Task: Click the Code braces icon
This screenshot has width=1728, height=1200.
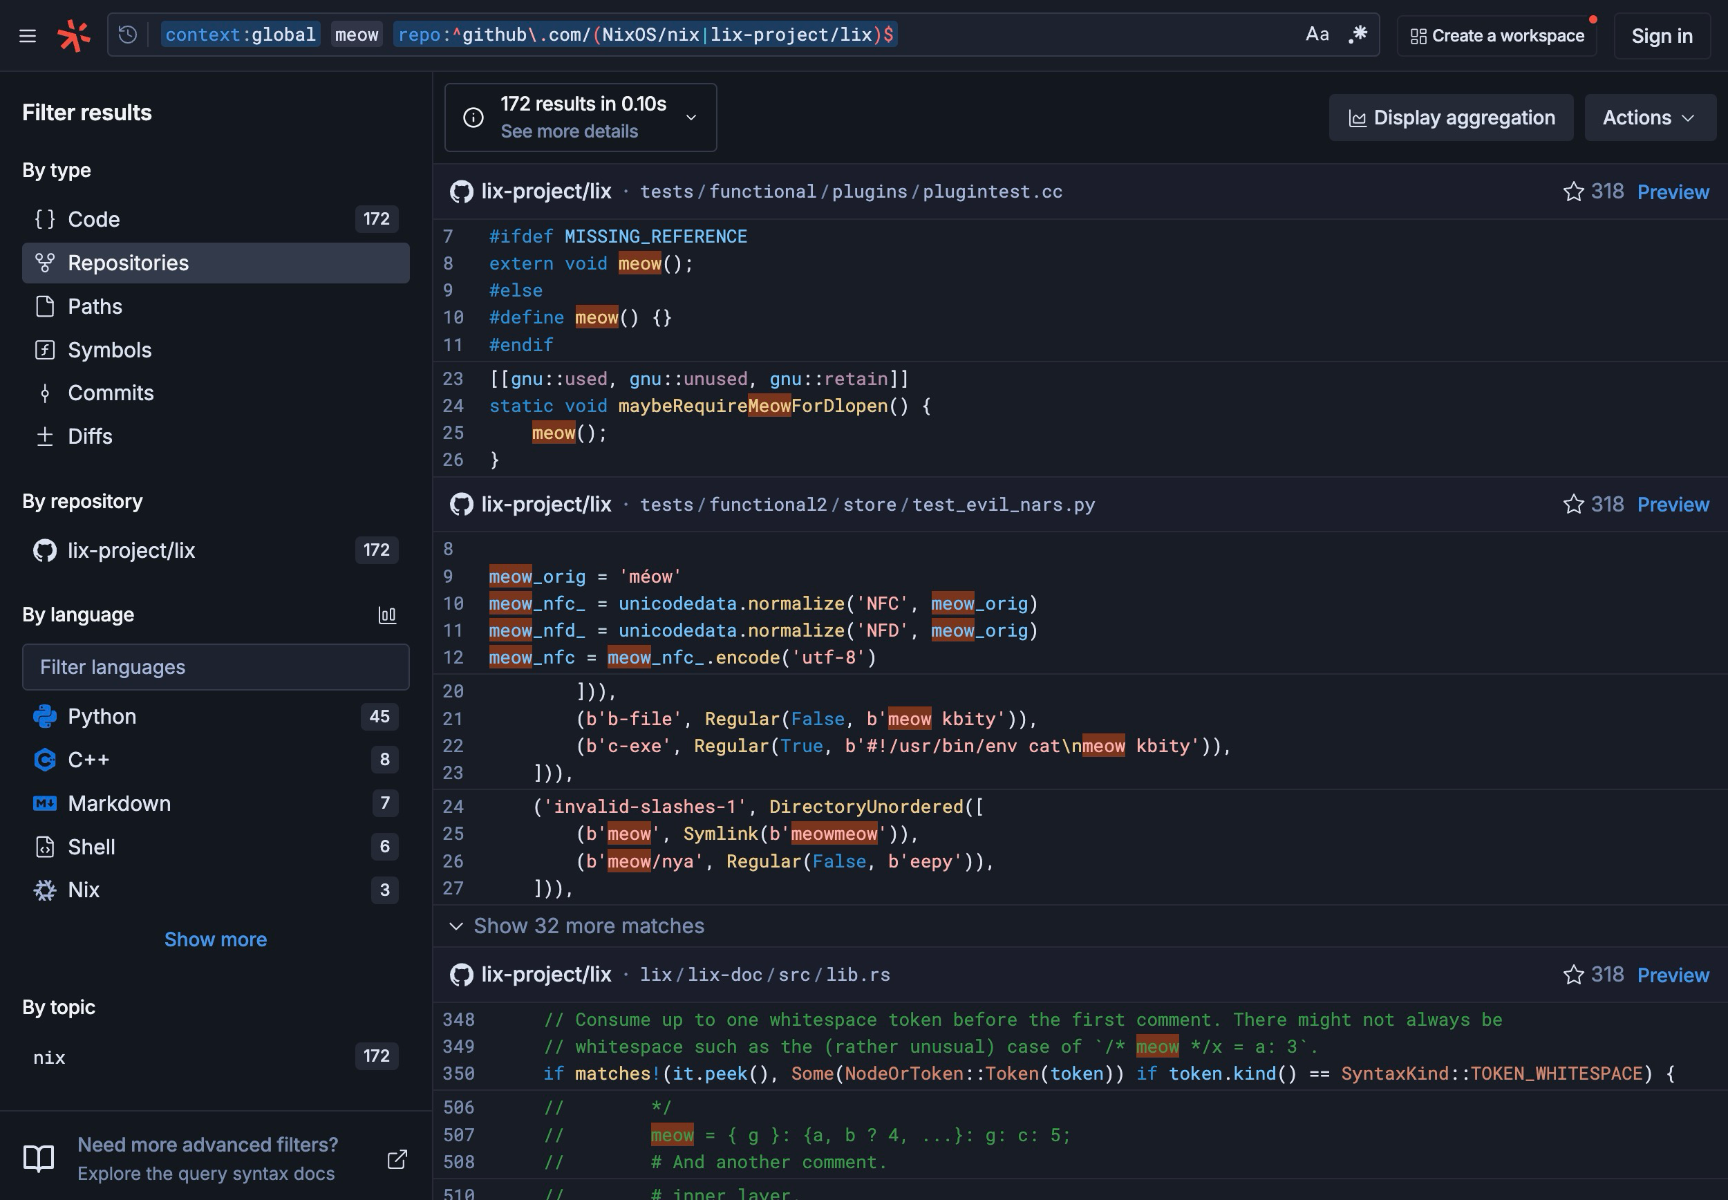Action: [x=45, y=219]
